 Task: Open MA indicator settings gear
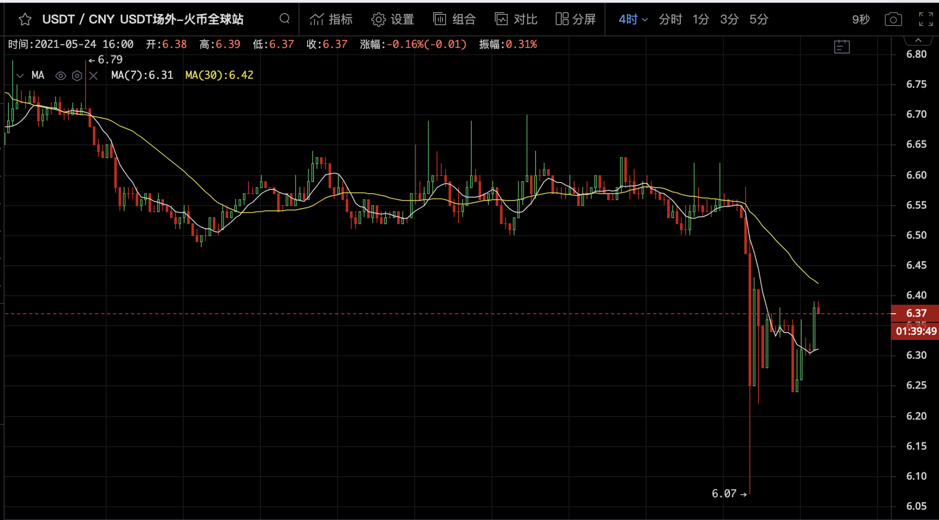pos(77,76)
